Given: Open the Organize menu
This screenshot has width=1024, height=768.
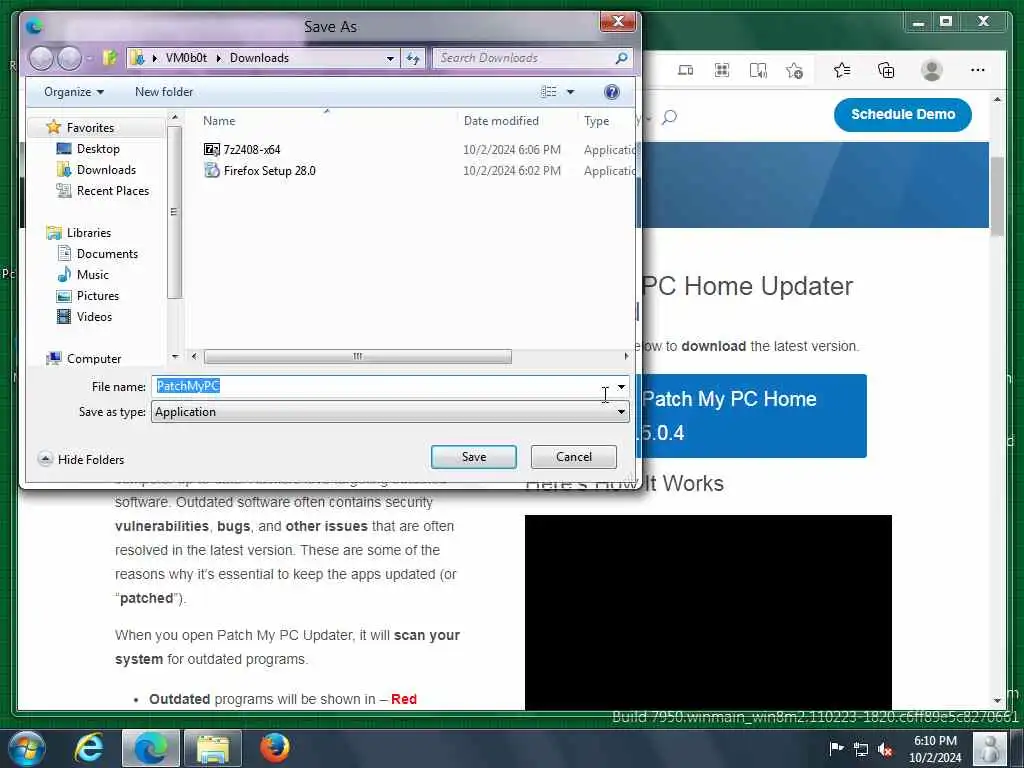Looking at the screenshot, I should coord(74,92).
